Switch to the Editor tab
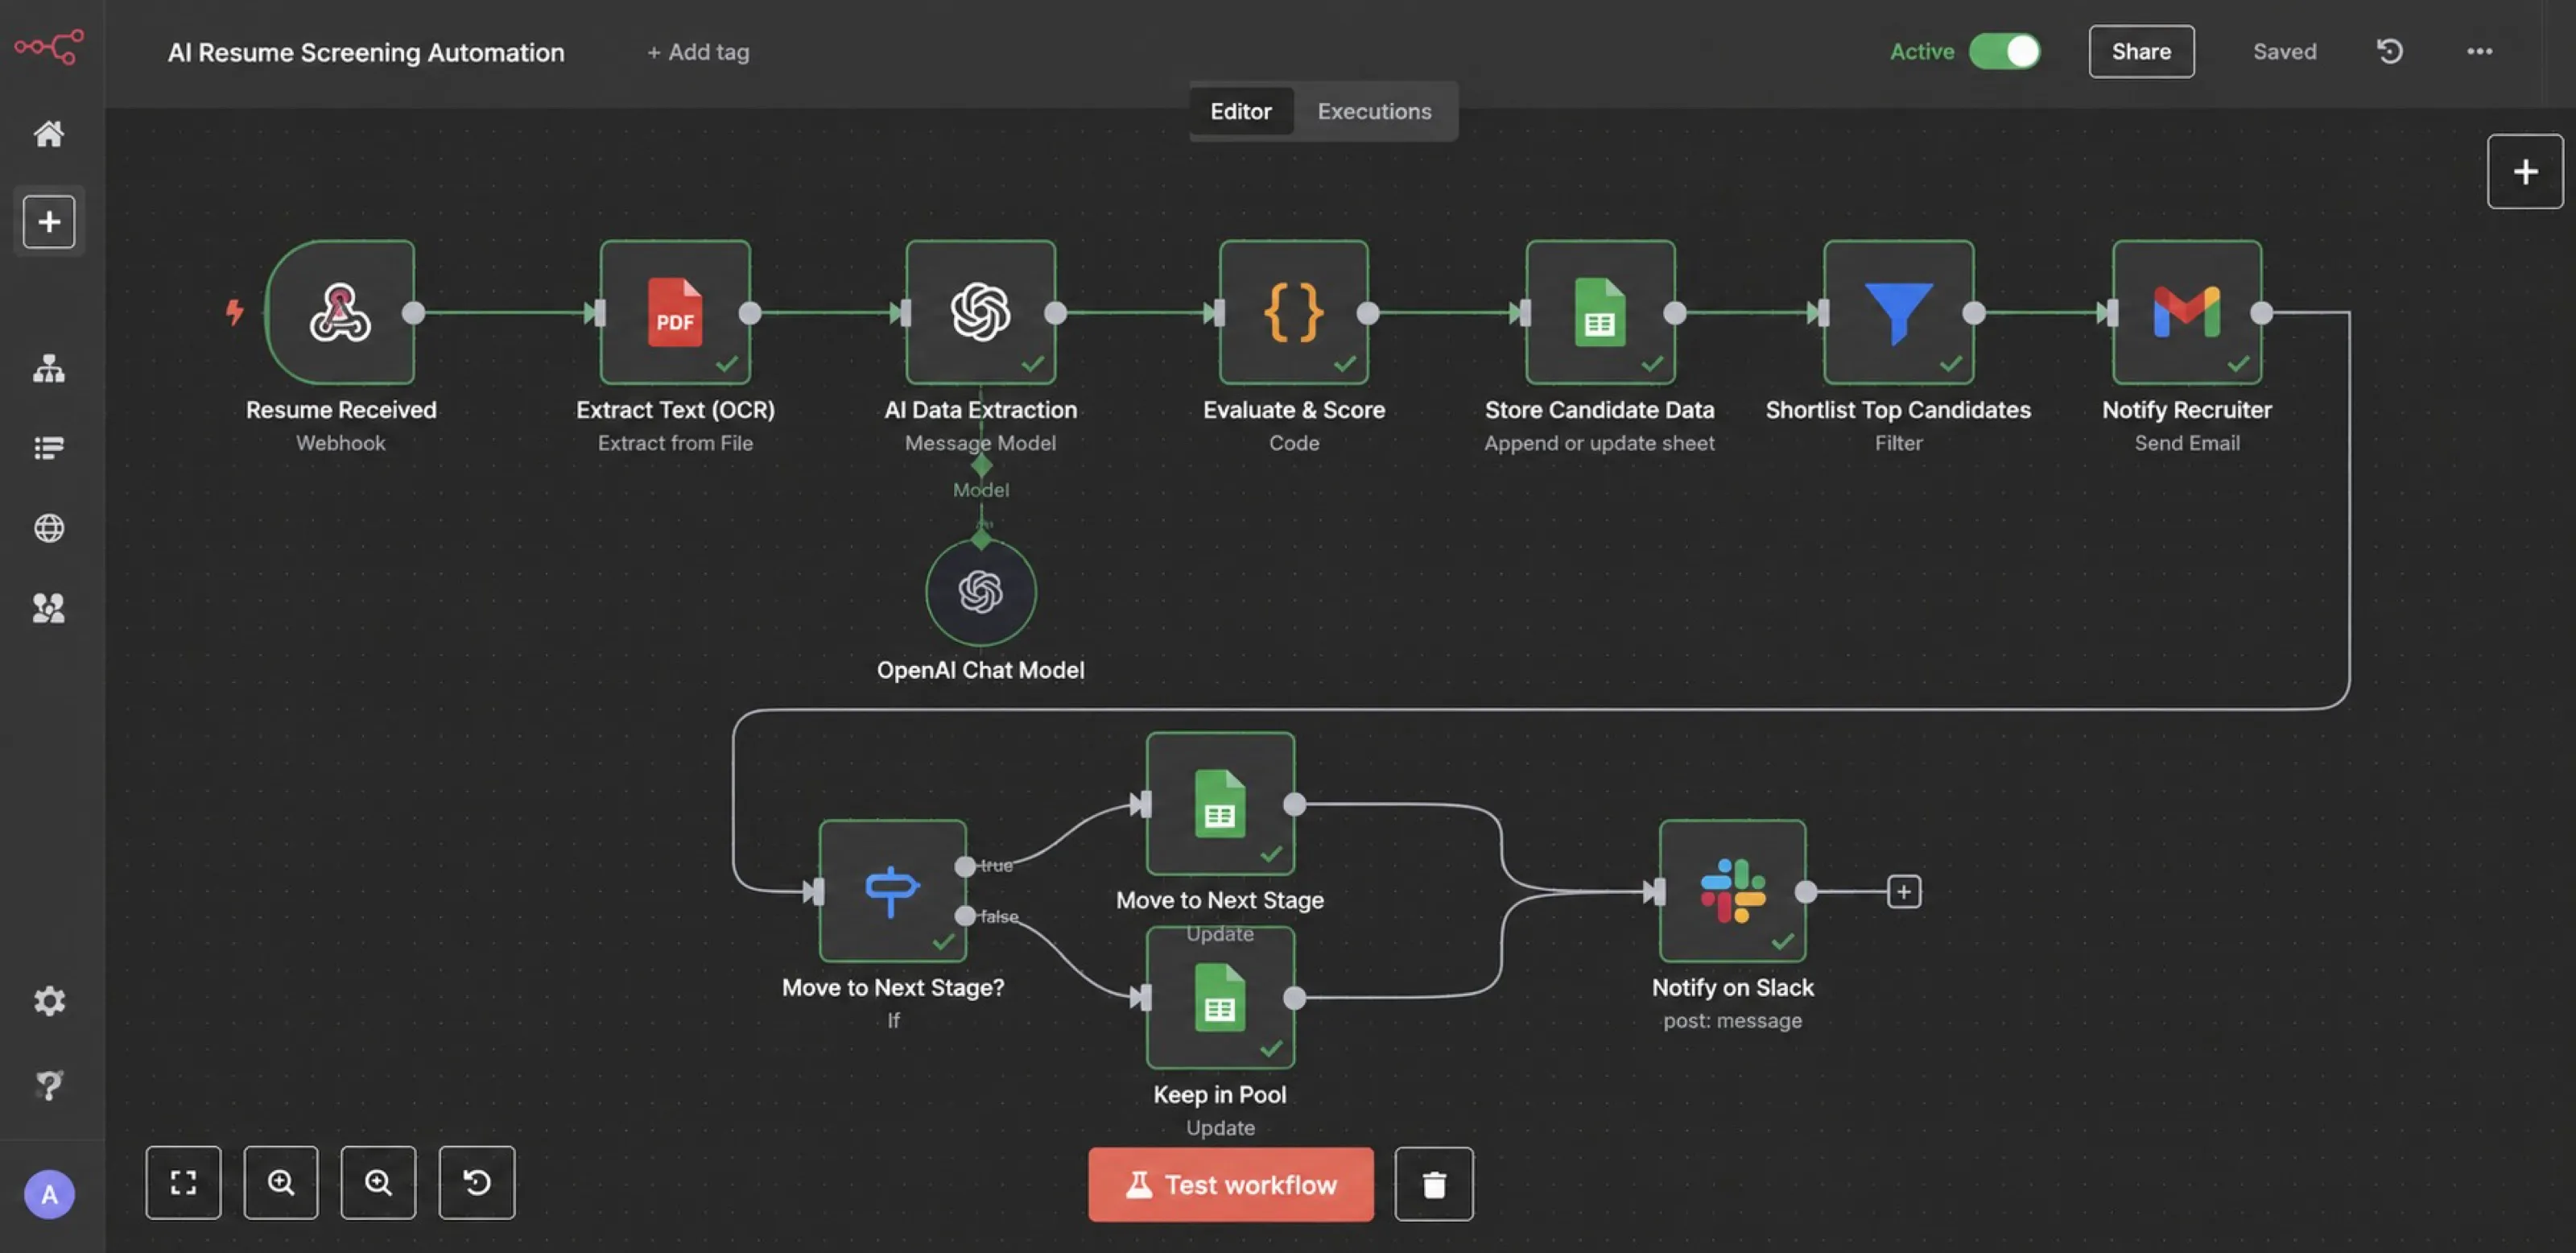Viewport: 2576px width, 1253px height. coord(1240,111)
